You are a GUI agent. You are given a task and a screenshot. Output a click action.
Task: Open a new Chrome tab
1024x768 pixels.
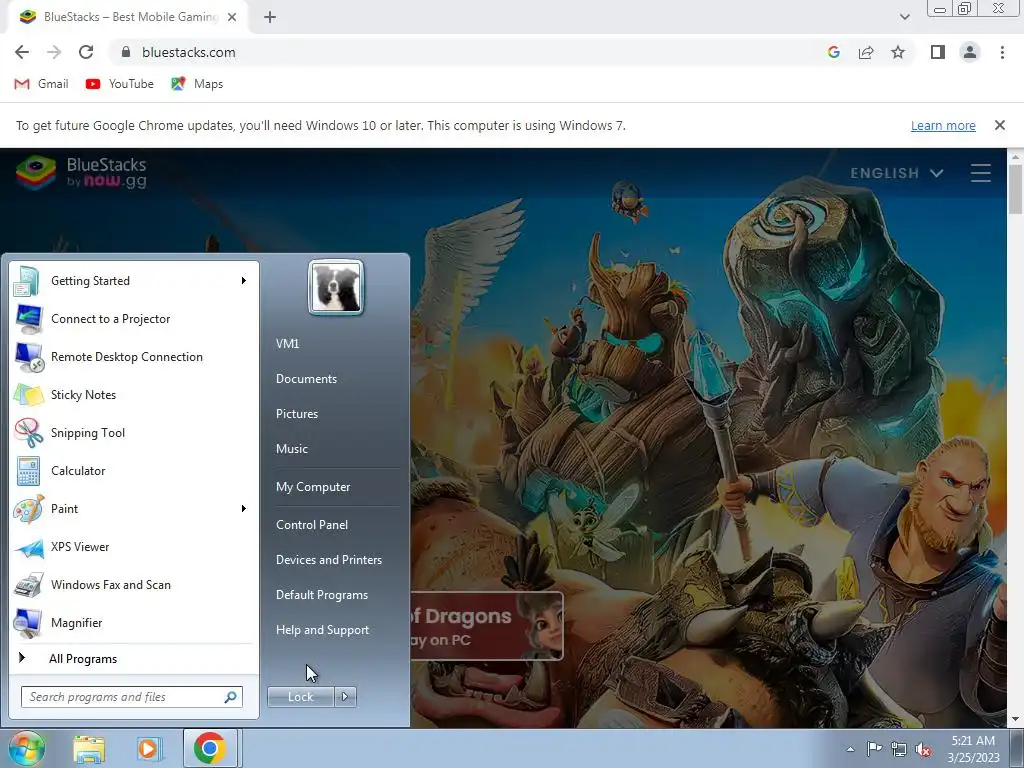[270, 17]
